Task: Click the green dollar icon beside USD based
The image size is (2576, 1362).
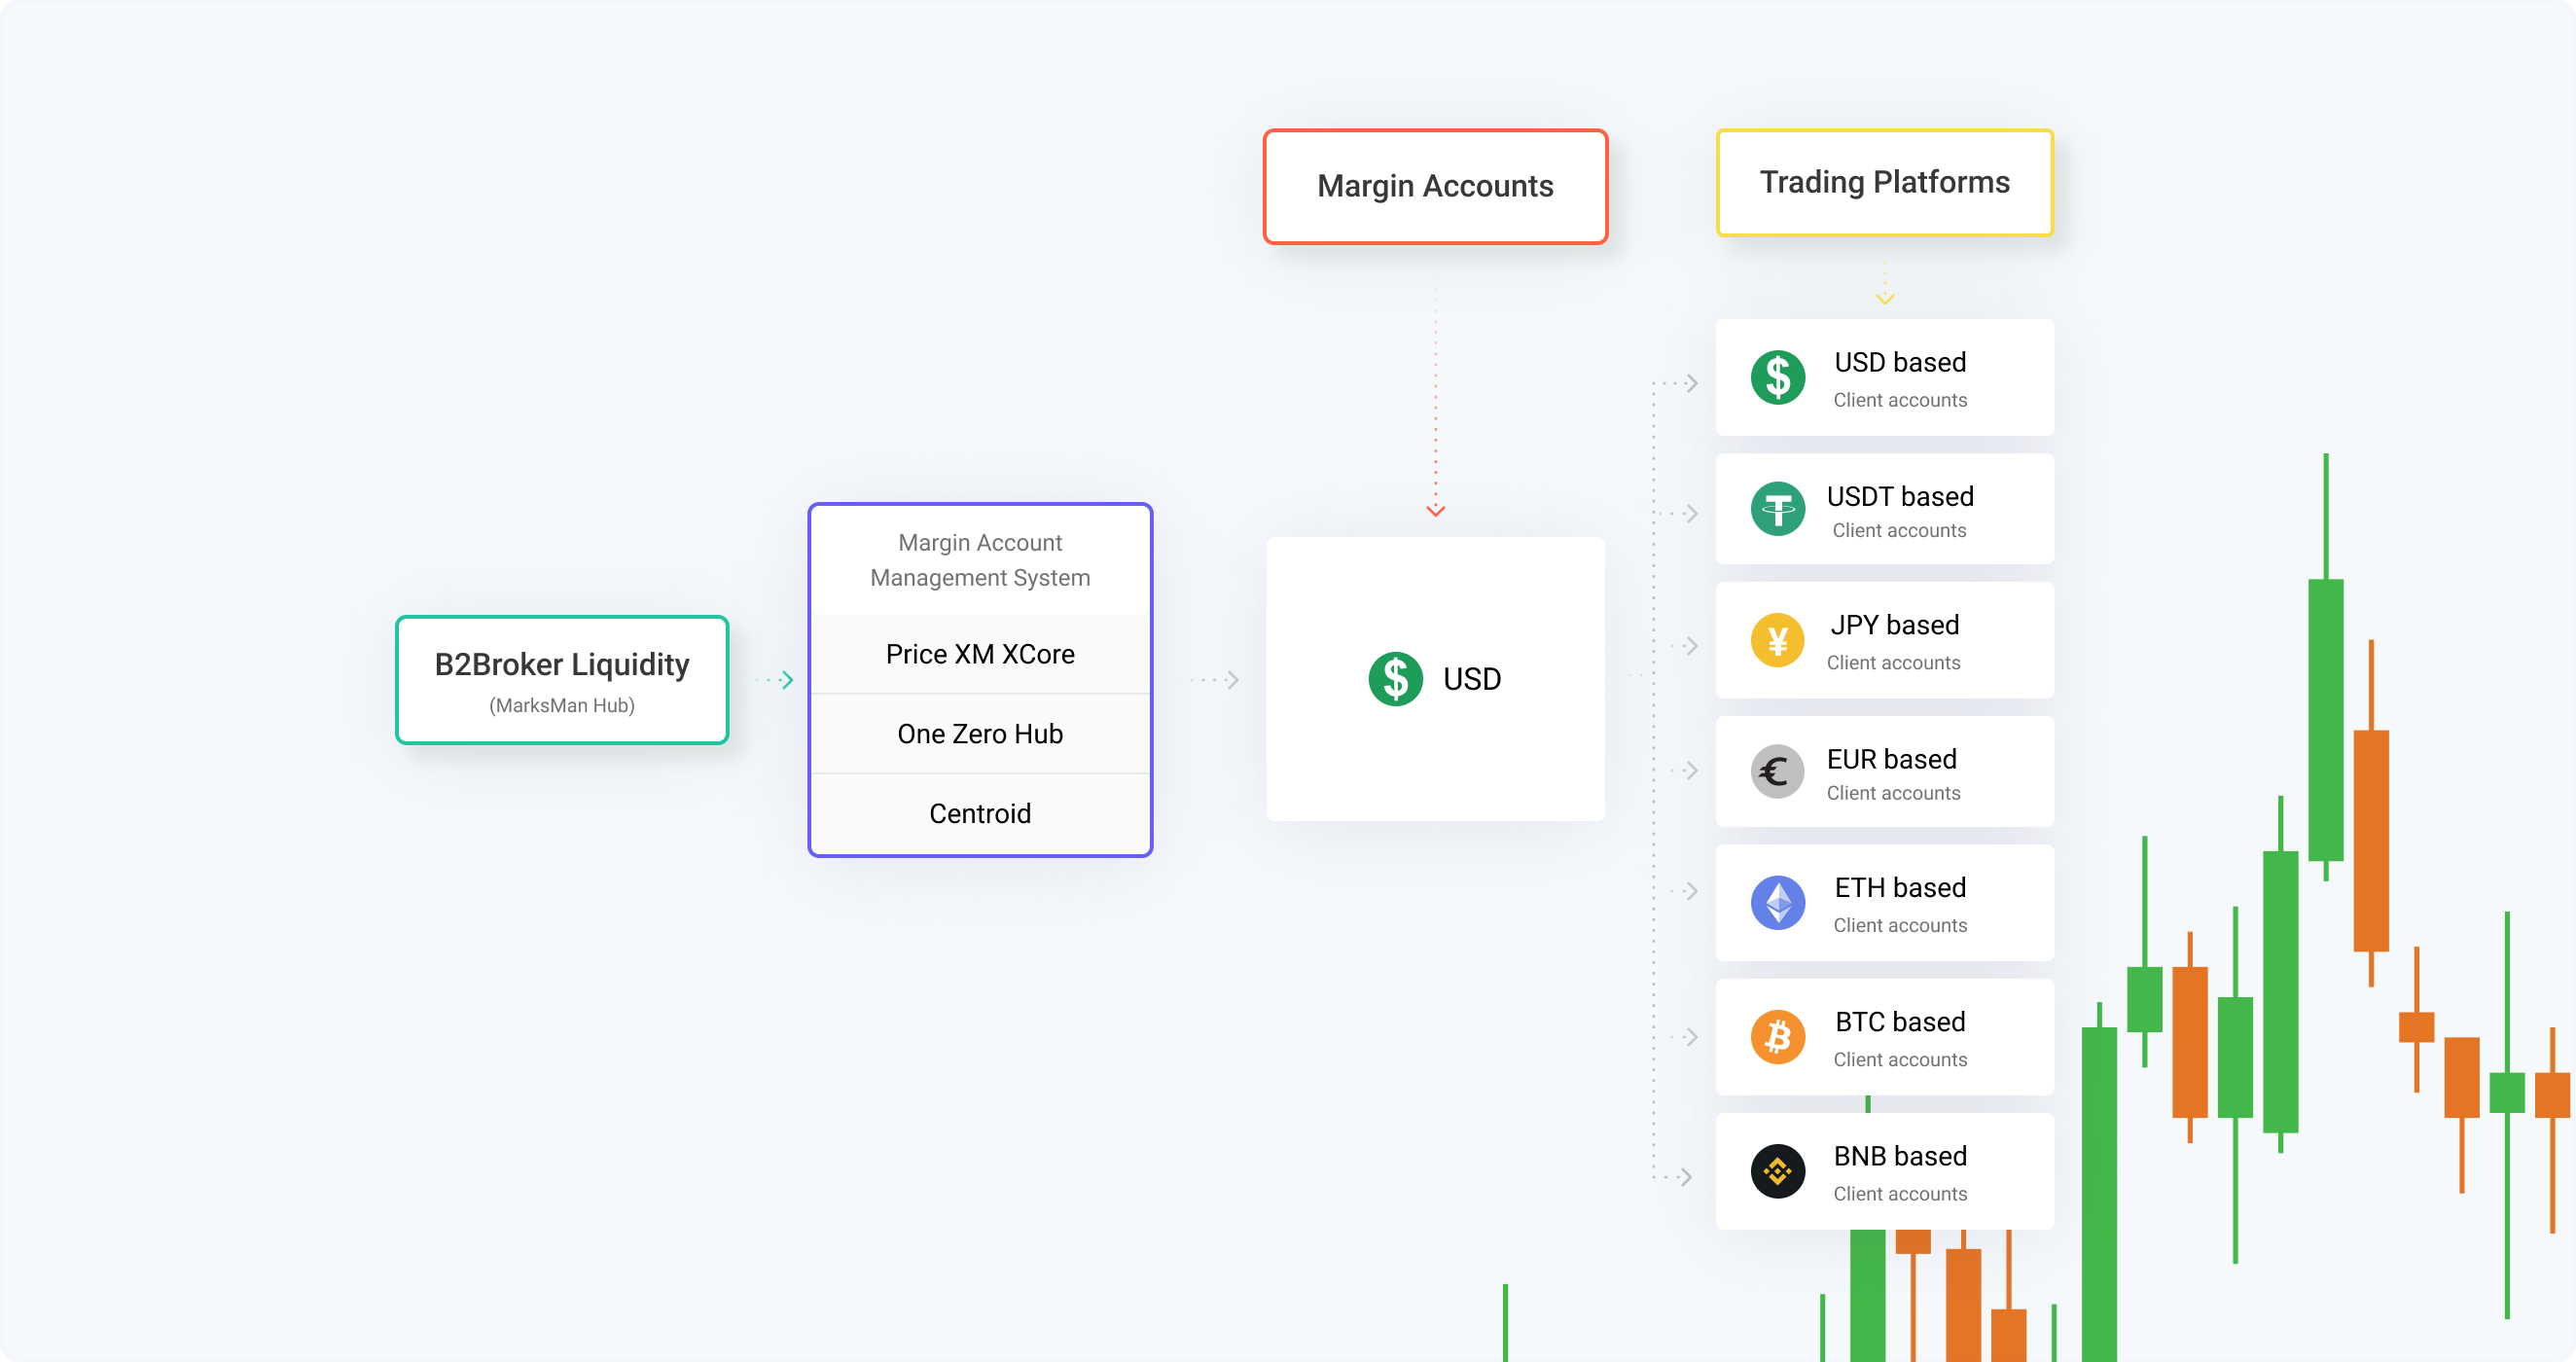Action: [x=1777, y=377]
